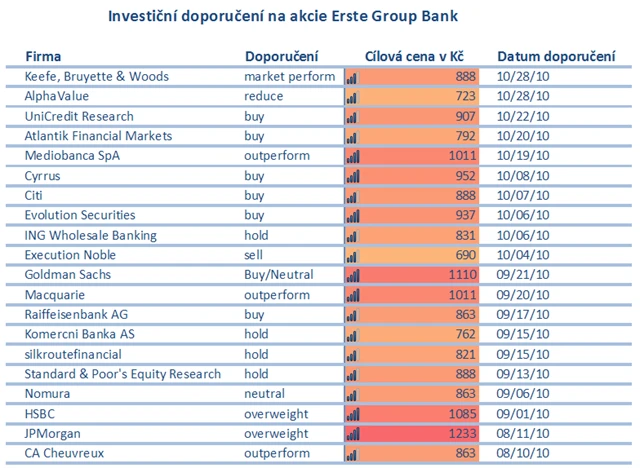
Task: Select the bar chart icon in Execution Noble row
Action: tap(351, 255)
